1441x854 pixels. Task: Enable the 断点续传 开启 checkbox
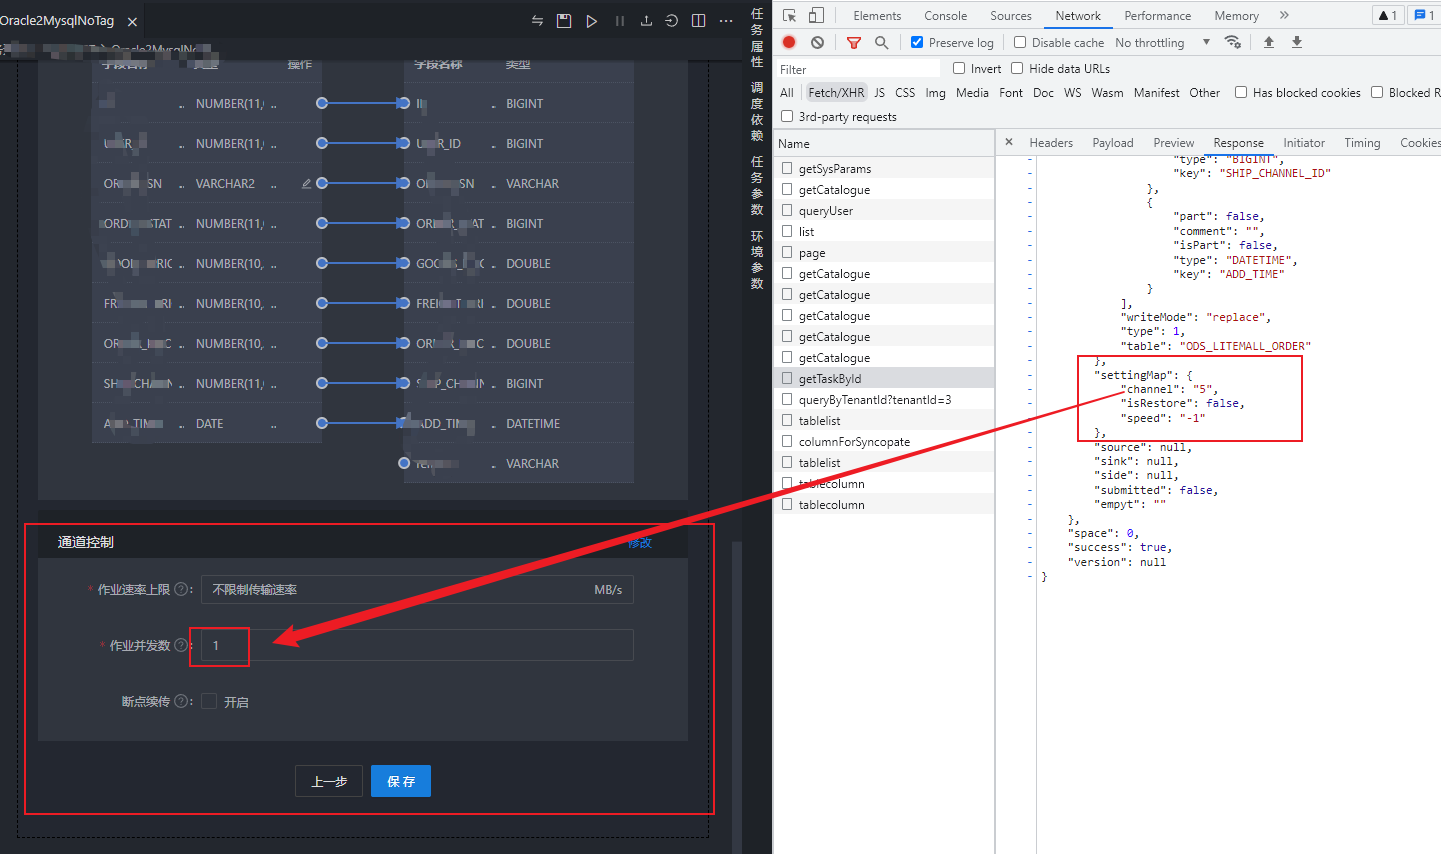pyautogui.click(x=209, y=701)
